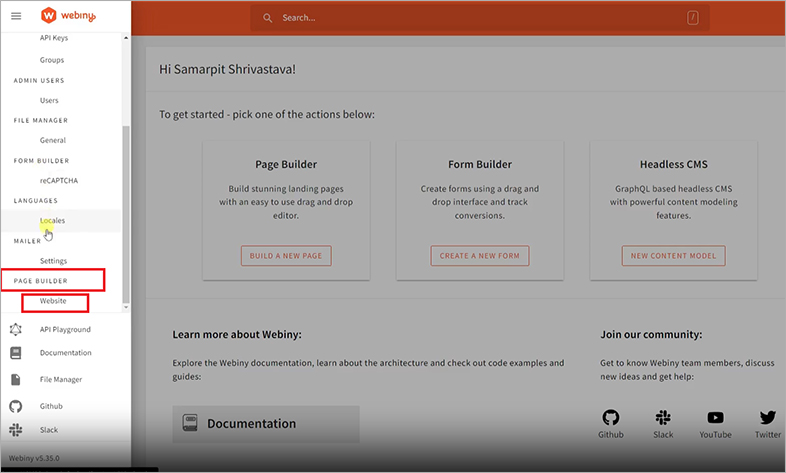
Task: Open Github community icon
Action: (x=611, y=417)
